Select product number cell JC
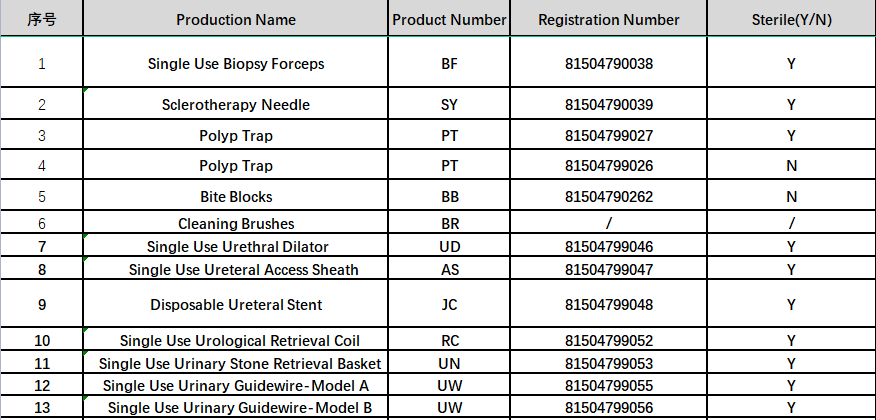The width and height of the screenshot is (876, 420). pyautogui.click(x=449, y=304)
